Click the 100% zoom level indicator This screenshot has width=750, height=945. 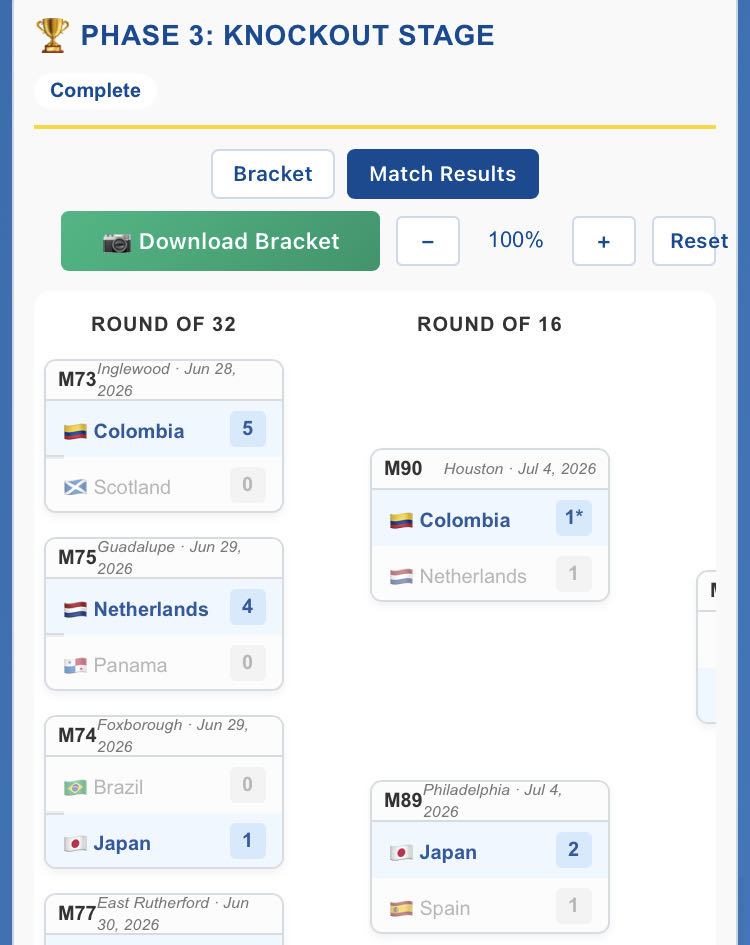point(516,240)
